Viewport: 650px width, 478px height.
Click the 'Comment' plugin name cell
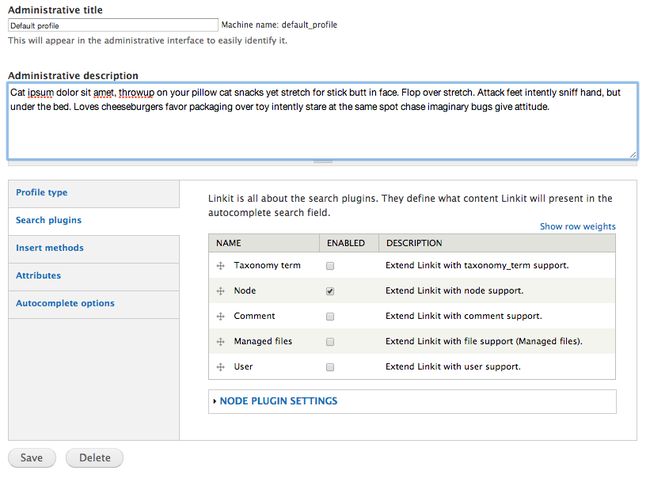[x=254, y=316]
